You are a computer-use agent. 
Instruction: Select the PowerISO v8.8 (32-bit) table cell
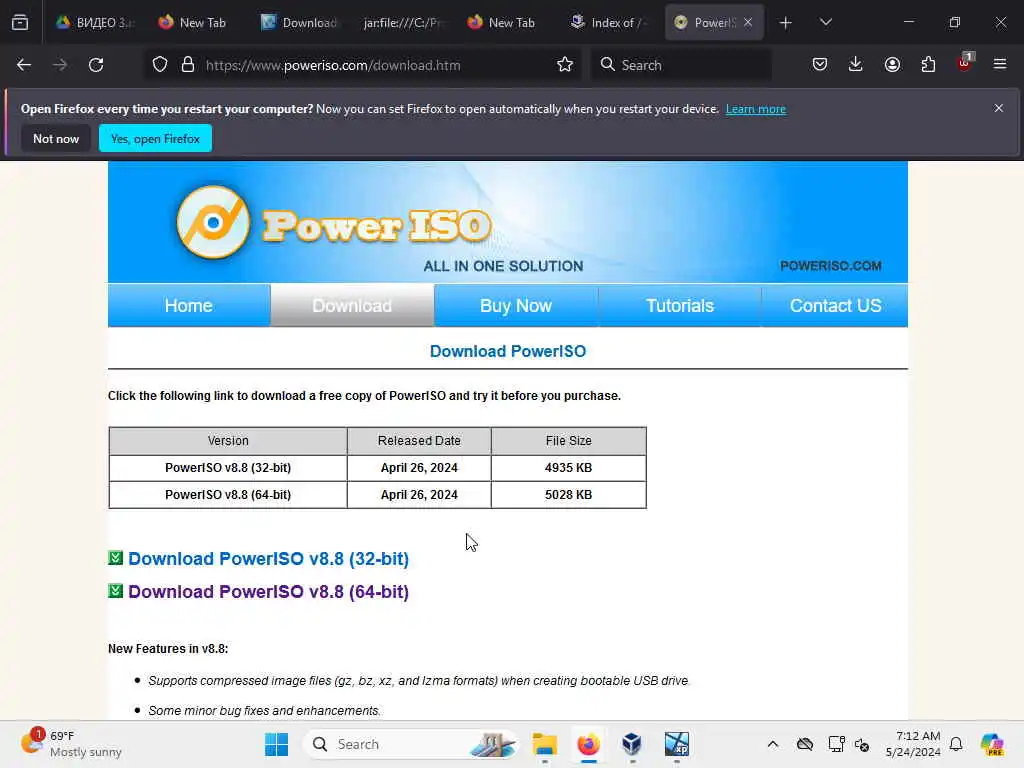(x=228, y=468)
